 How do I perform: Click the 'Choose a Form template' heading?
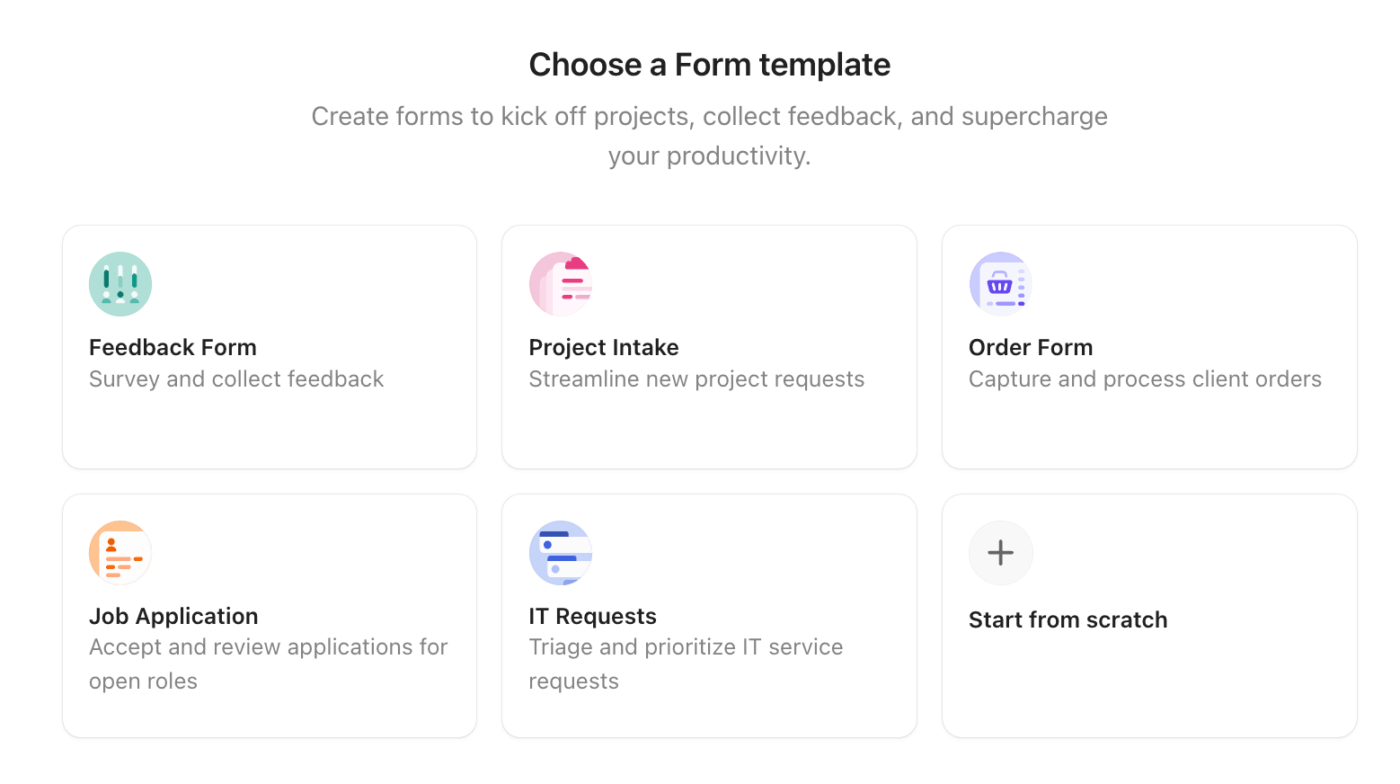[709, 64]
